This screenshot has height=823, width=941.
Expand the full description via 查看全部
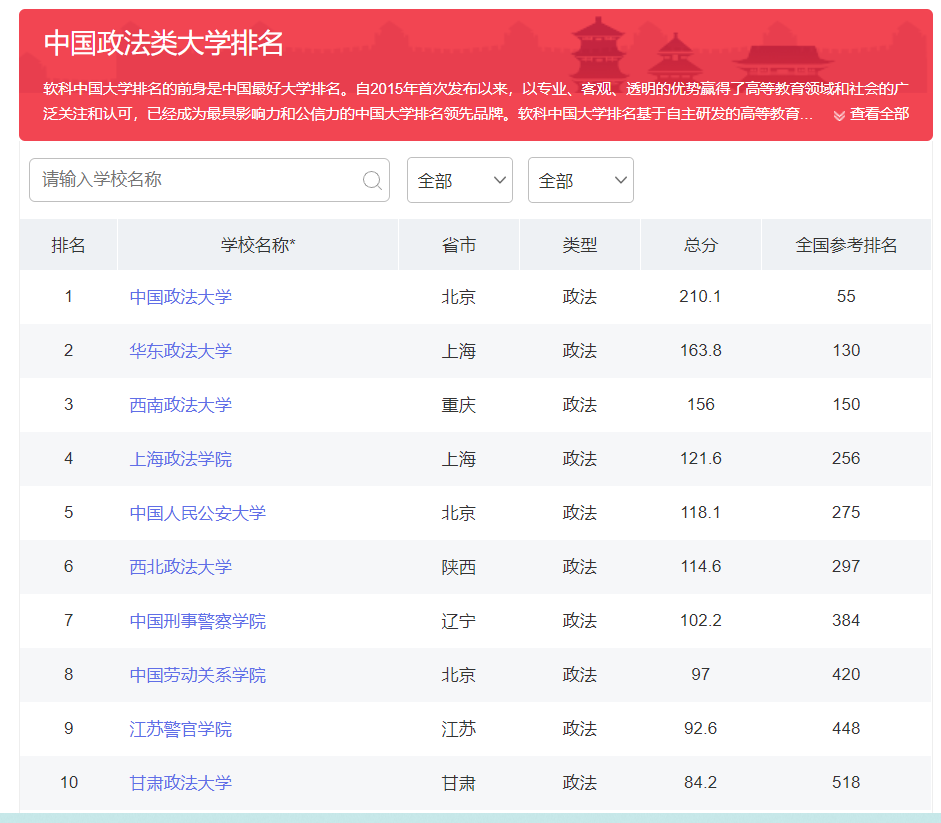[x=882, y=117]
